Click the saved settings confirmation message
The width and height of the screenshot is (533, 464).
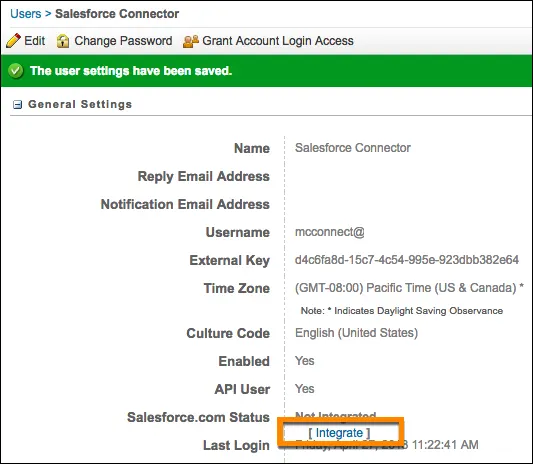[131, 71]
